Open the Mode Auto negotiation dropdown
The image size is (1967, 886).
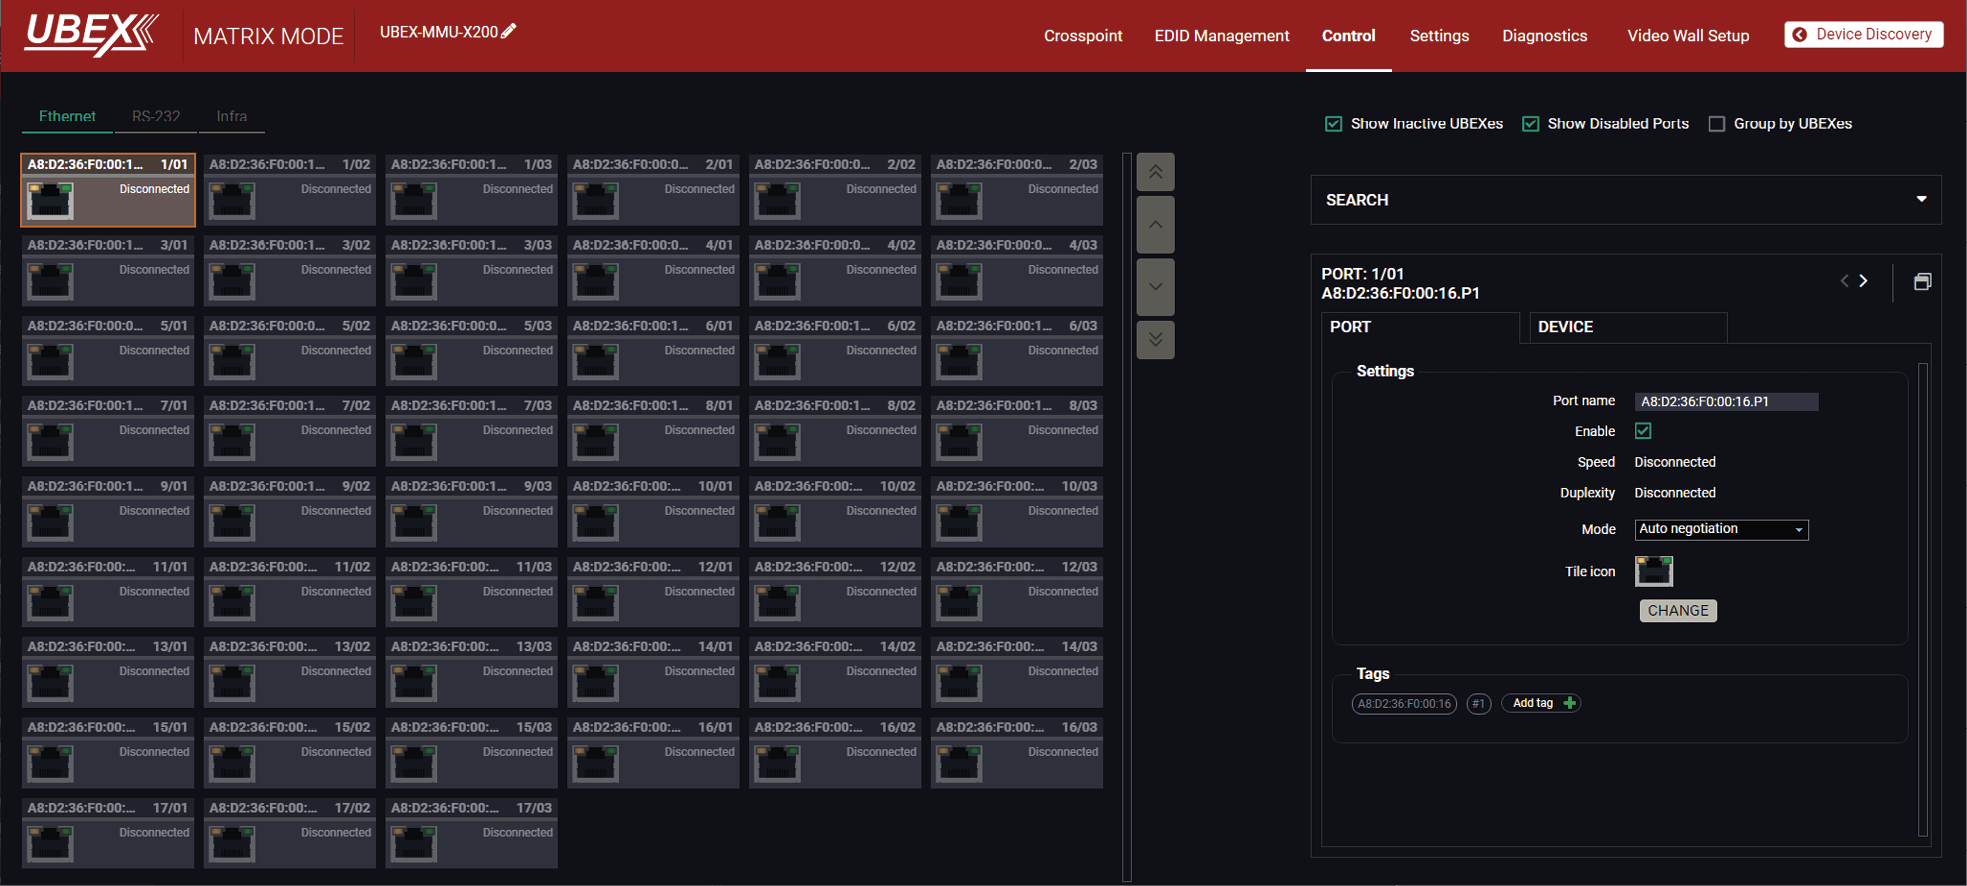1721,529
